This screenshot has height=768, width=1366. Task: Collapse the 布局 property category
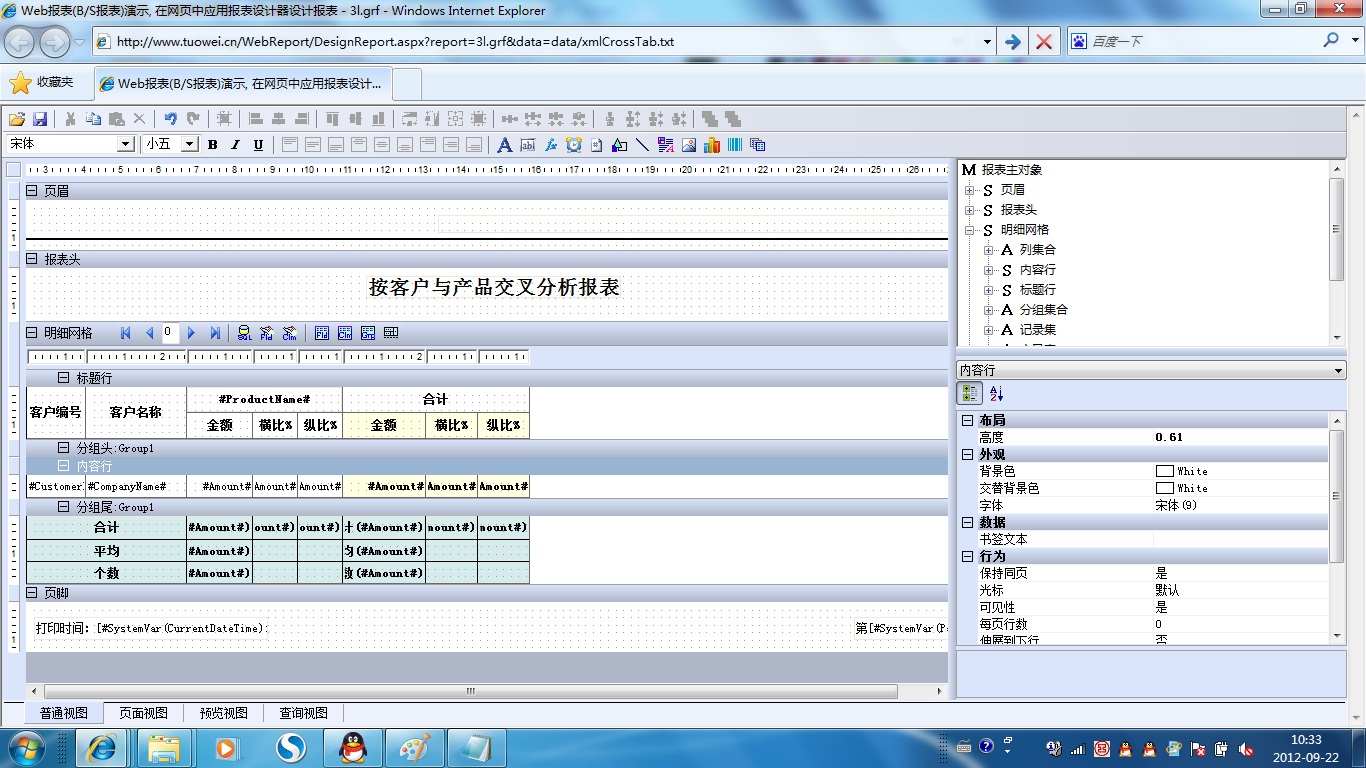[967, 421]
